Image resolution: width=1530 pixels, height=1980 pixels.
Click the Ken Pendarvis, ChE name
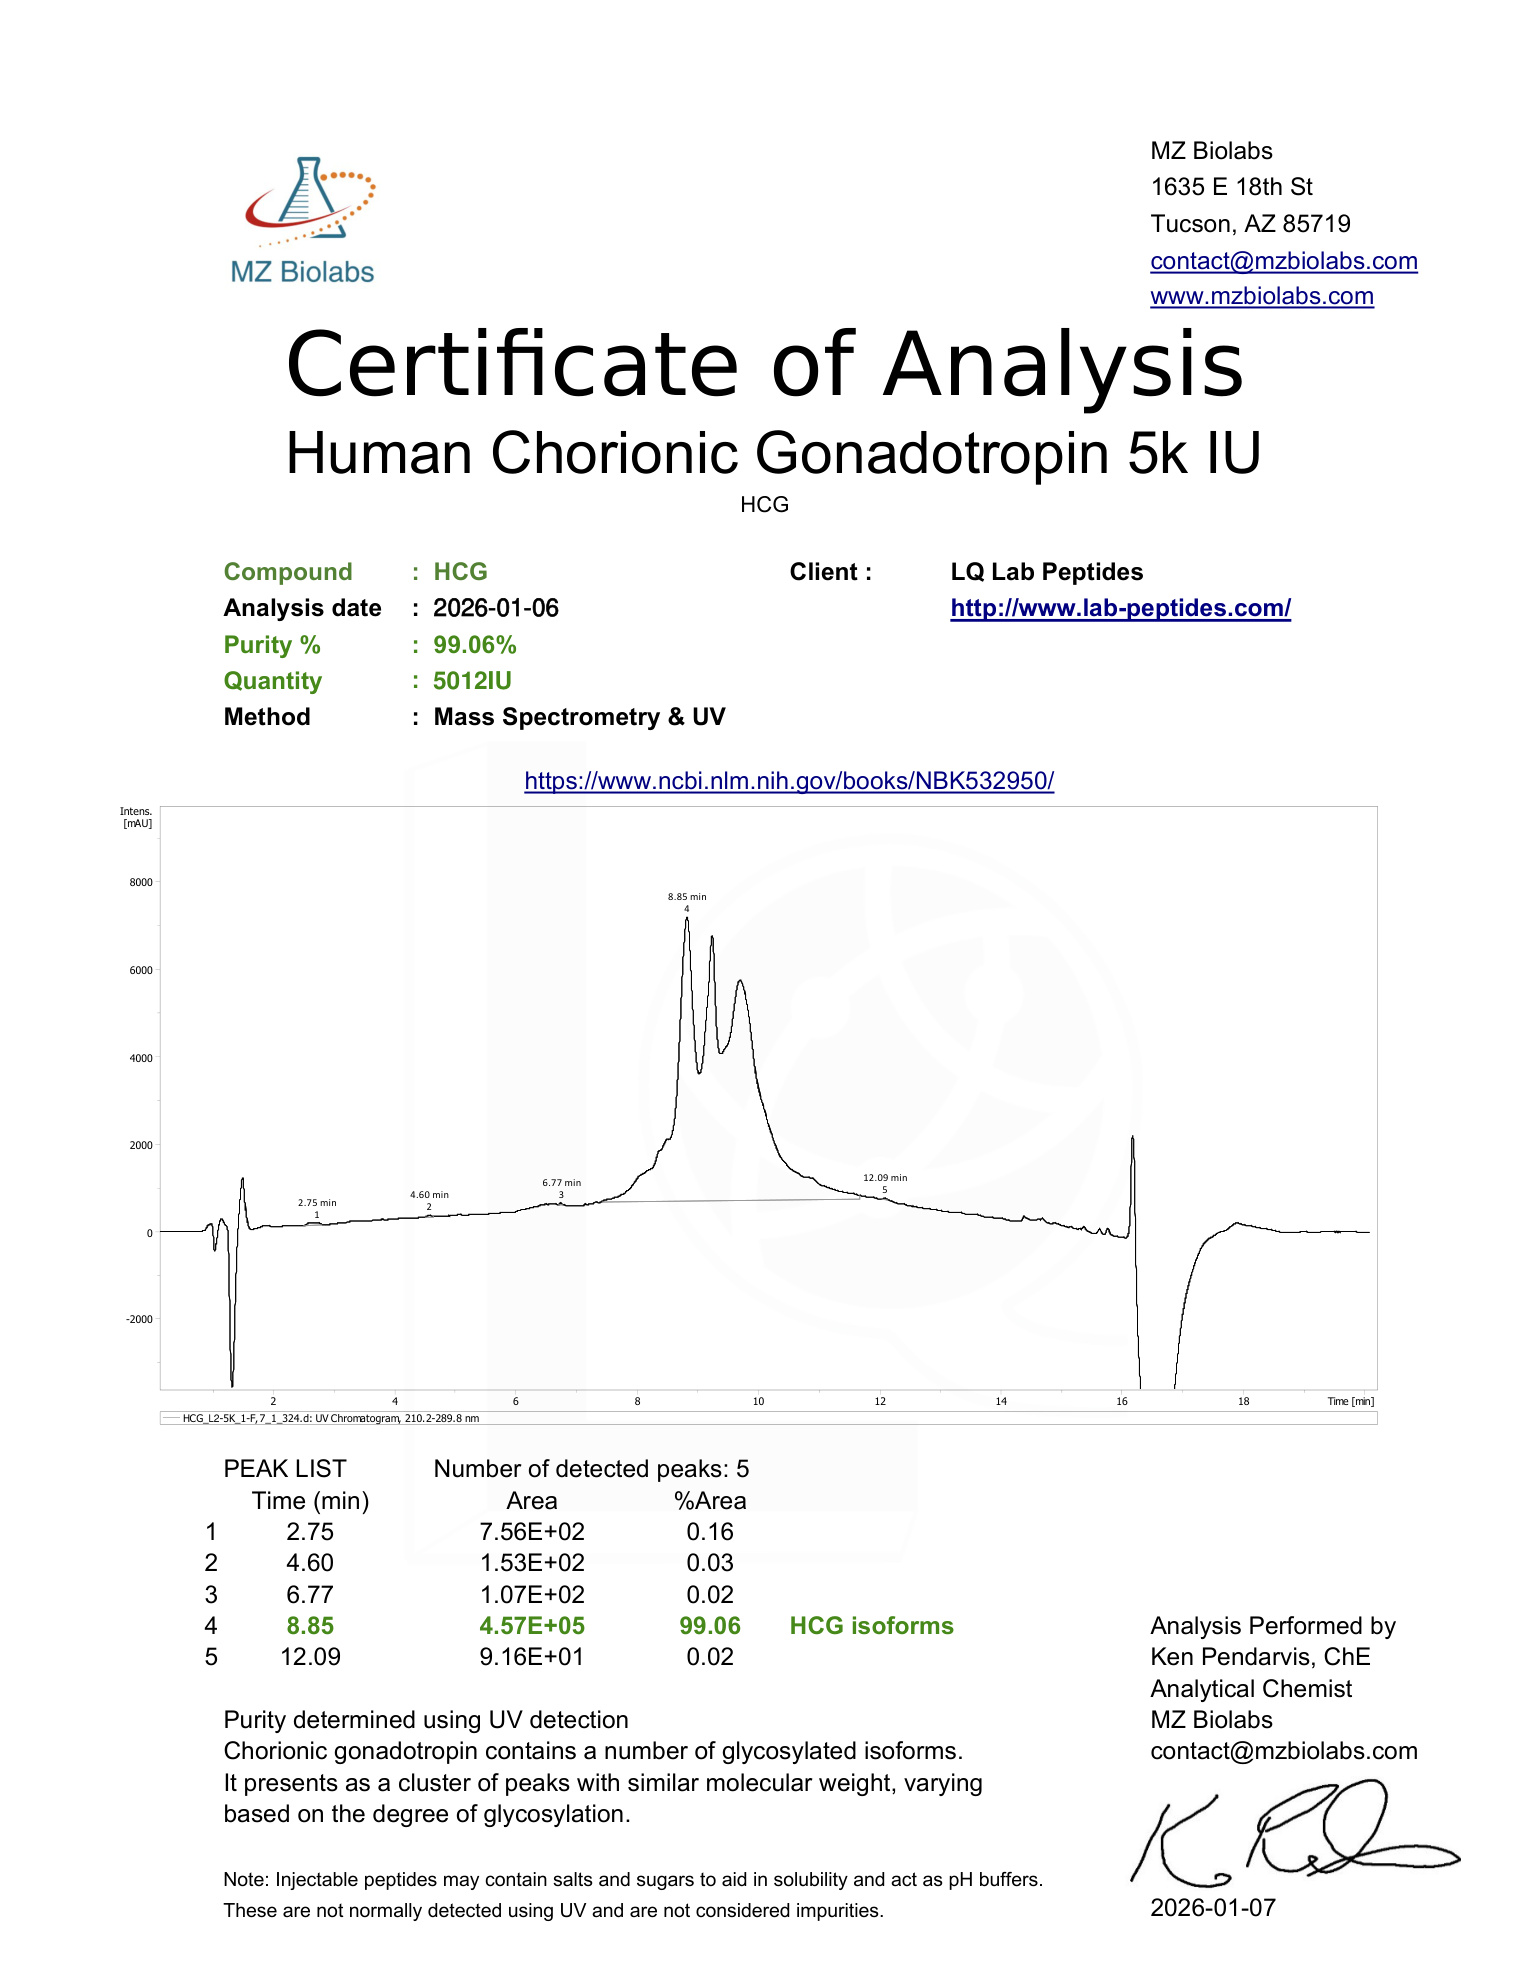(1260, 1657)
